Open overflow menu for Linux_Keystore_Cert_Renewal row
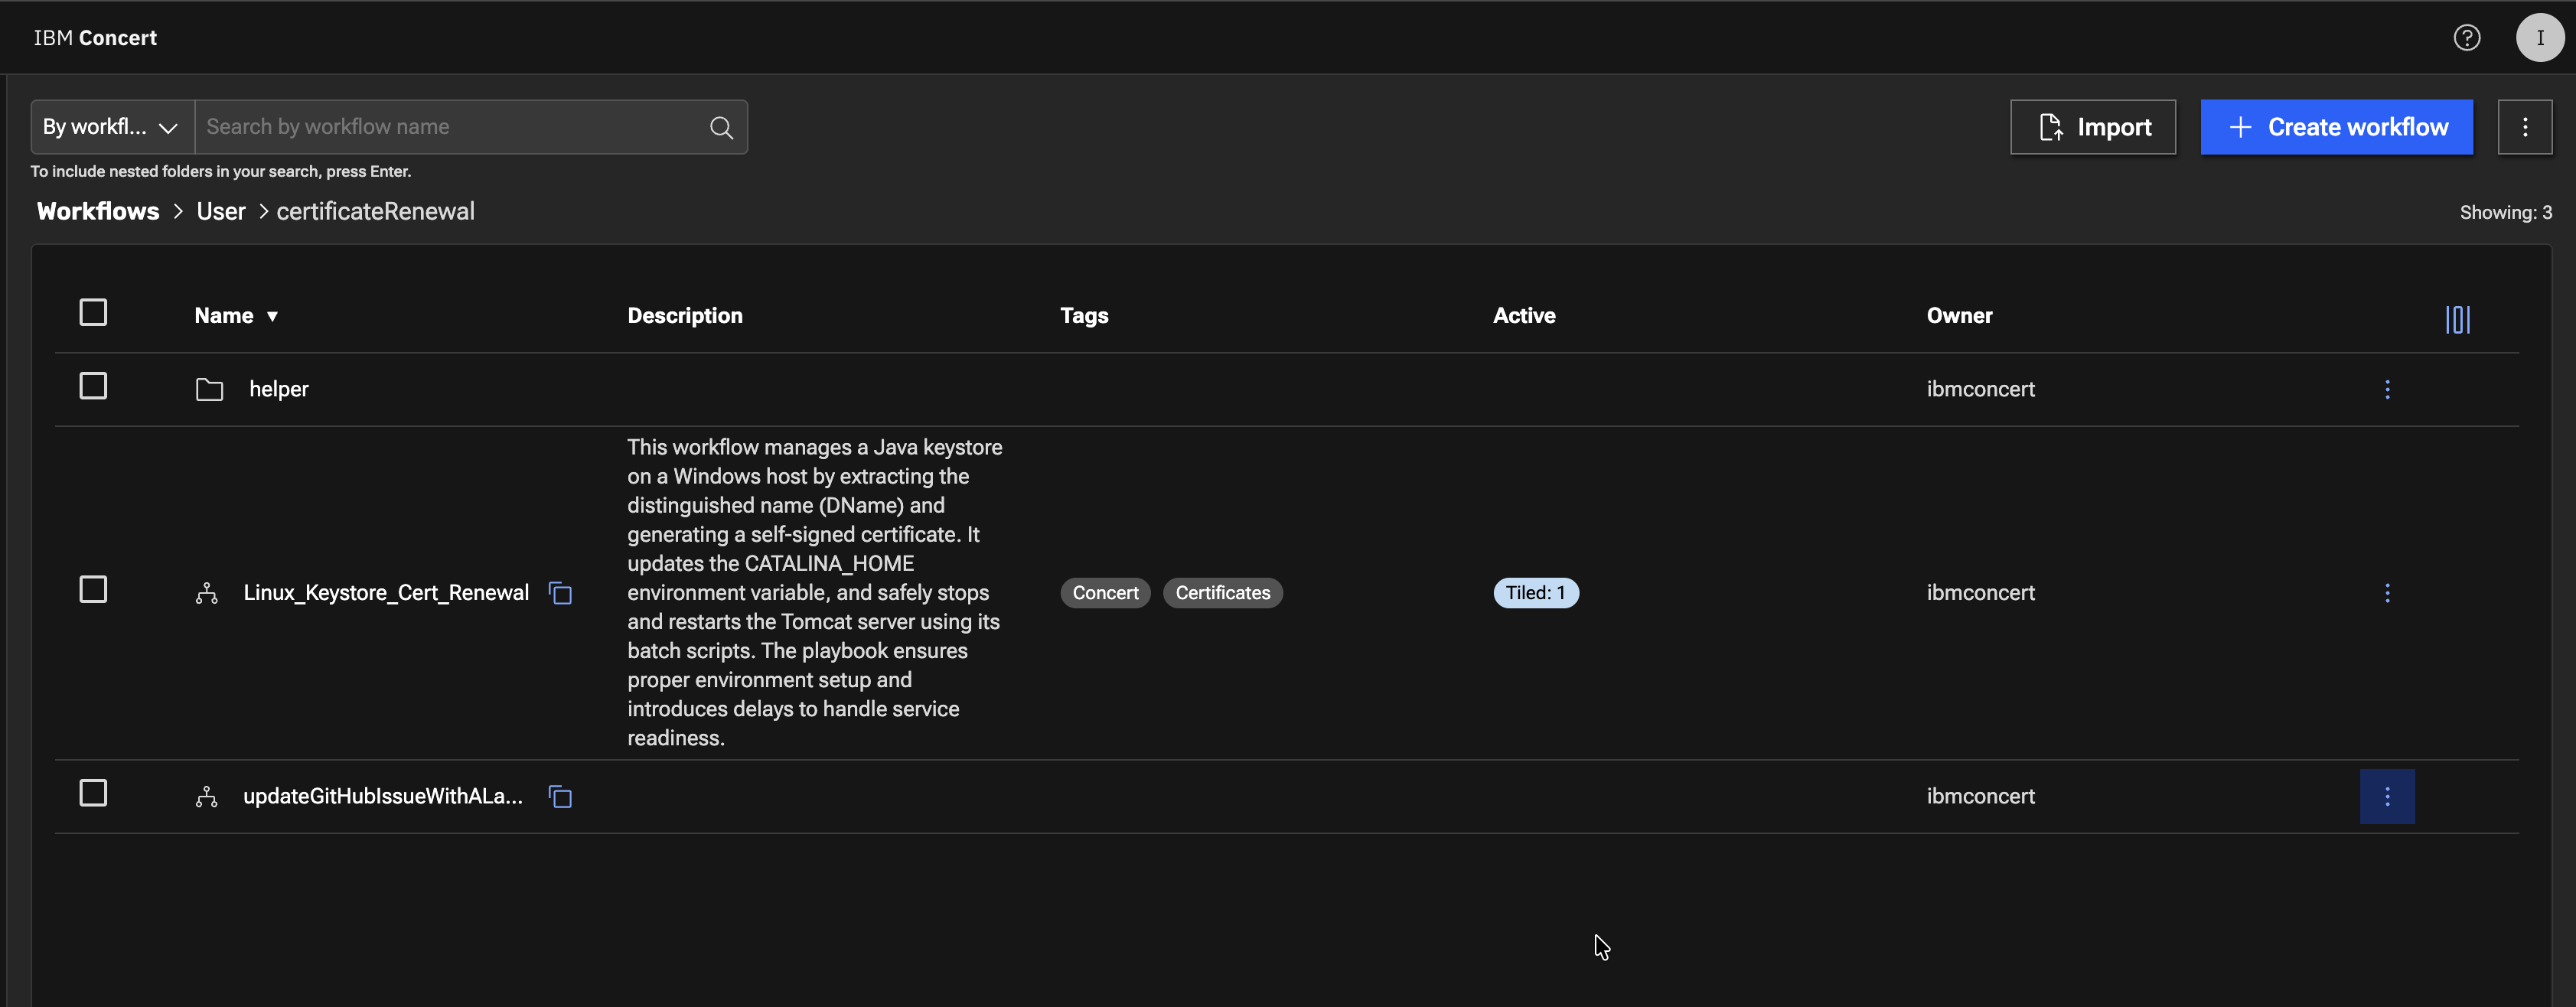Viewport: 2576px width, 1007px height. (x=2387, y=593)
